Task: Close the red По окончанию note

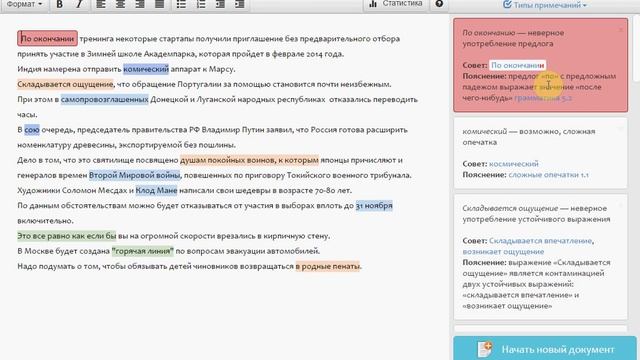Action: pyautogui.click(x=621, y=30)
